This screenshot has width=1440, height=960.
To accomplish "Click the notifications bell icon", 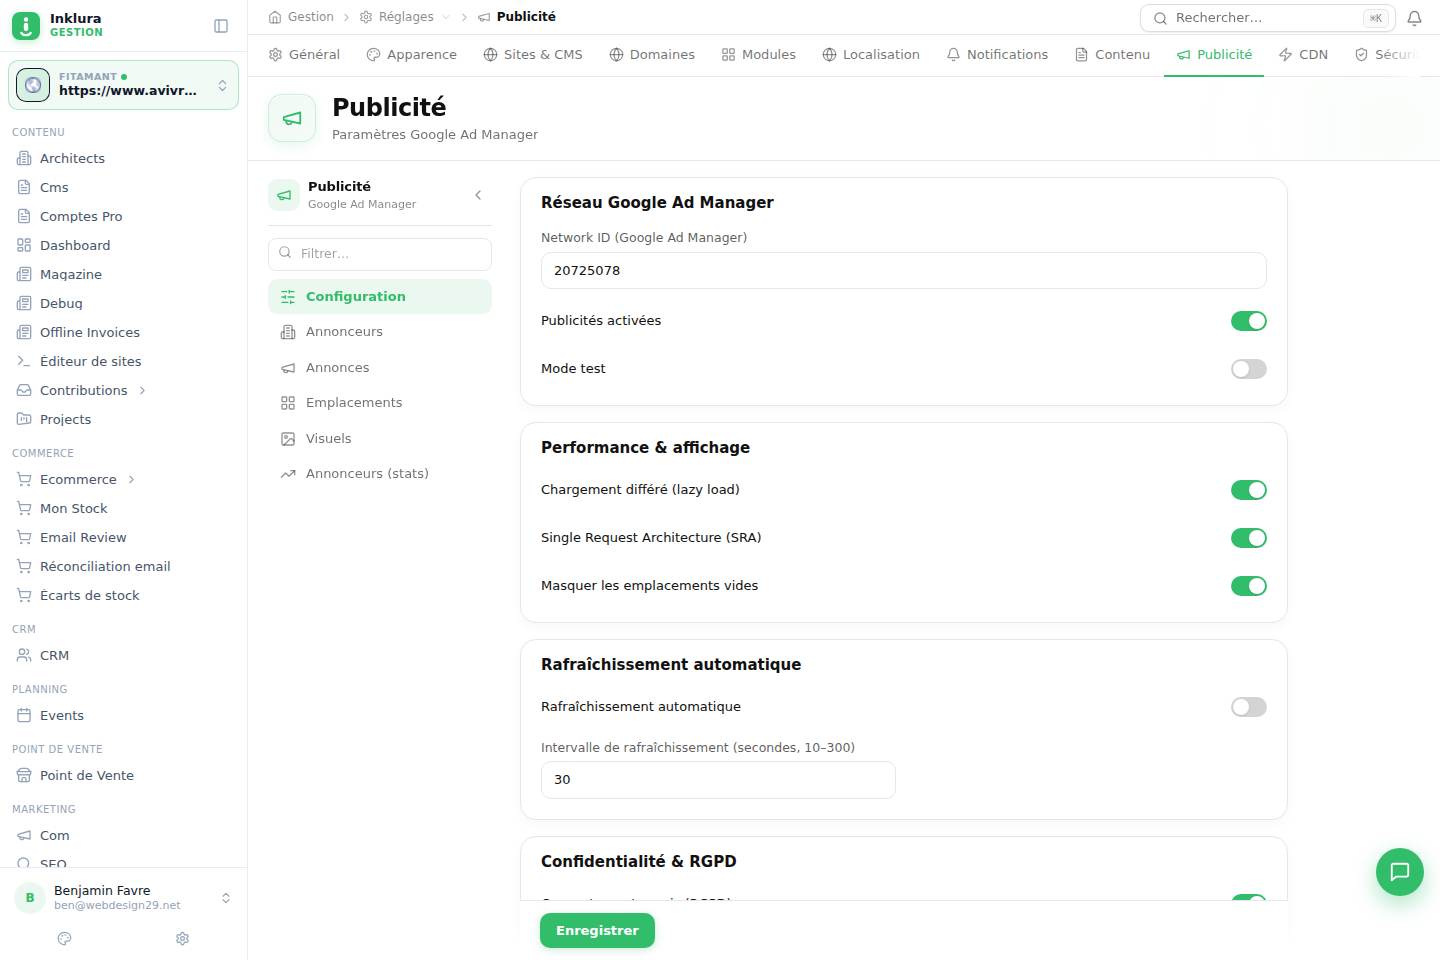I will (x=1414, y=18).
